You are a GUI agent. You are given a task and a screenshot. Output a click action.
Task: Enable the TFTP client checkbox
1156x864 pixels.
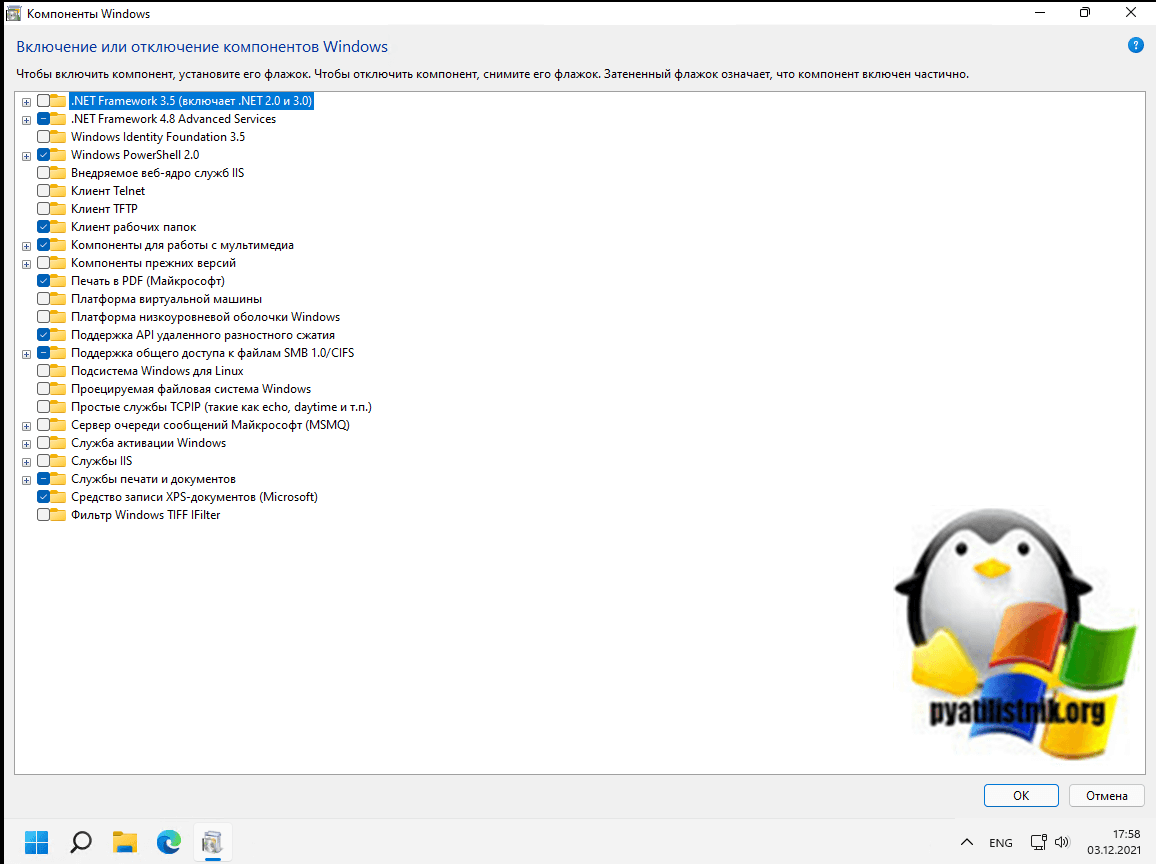[44, 209]
